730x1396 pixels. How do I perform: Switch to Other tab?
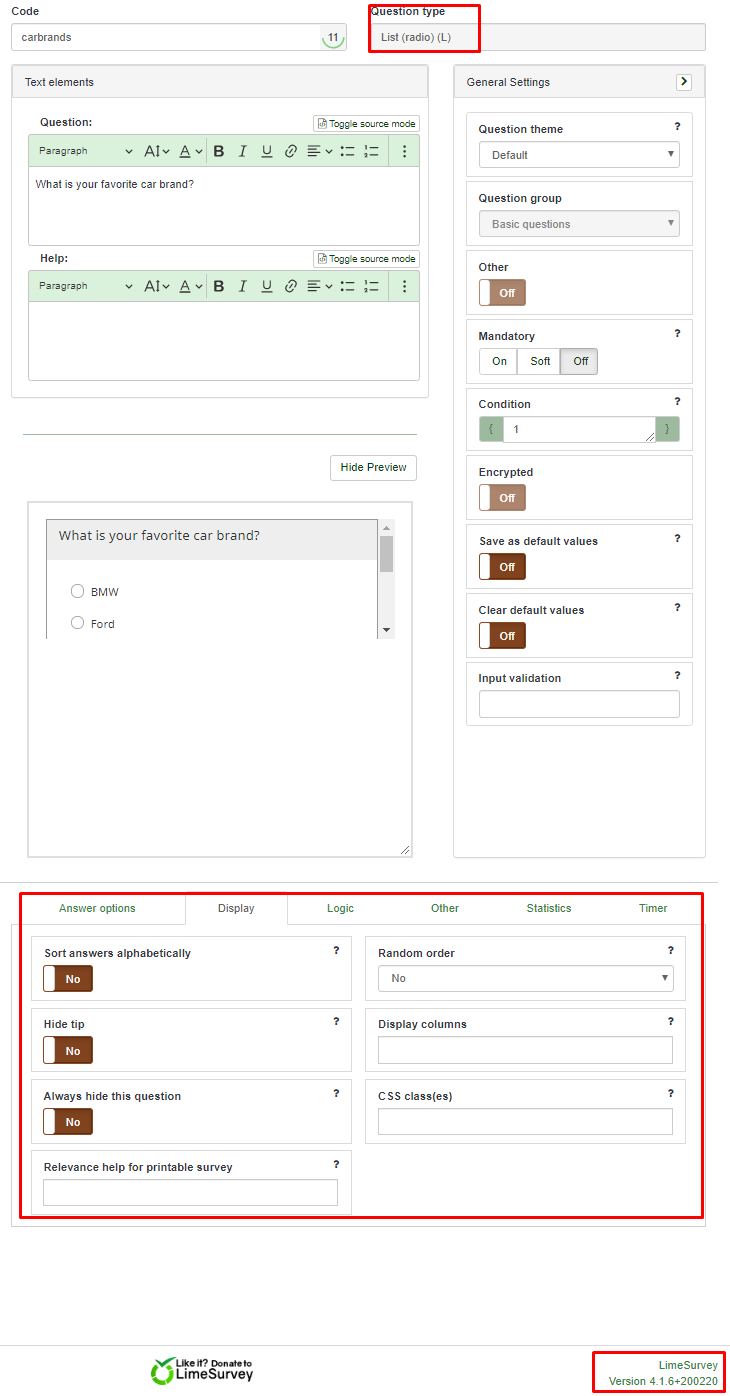point(445,908)
